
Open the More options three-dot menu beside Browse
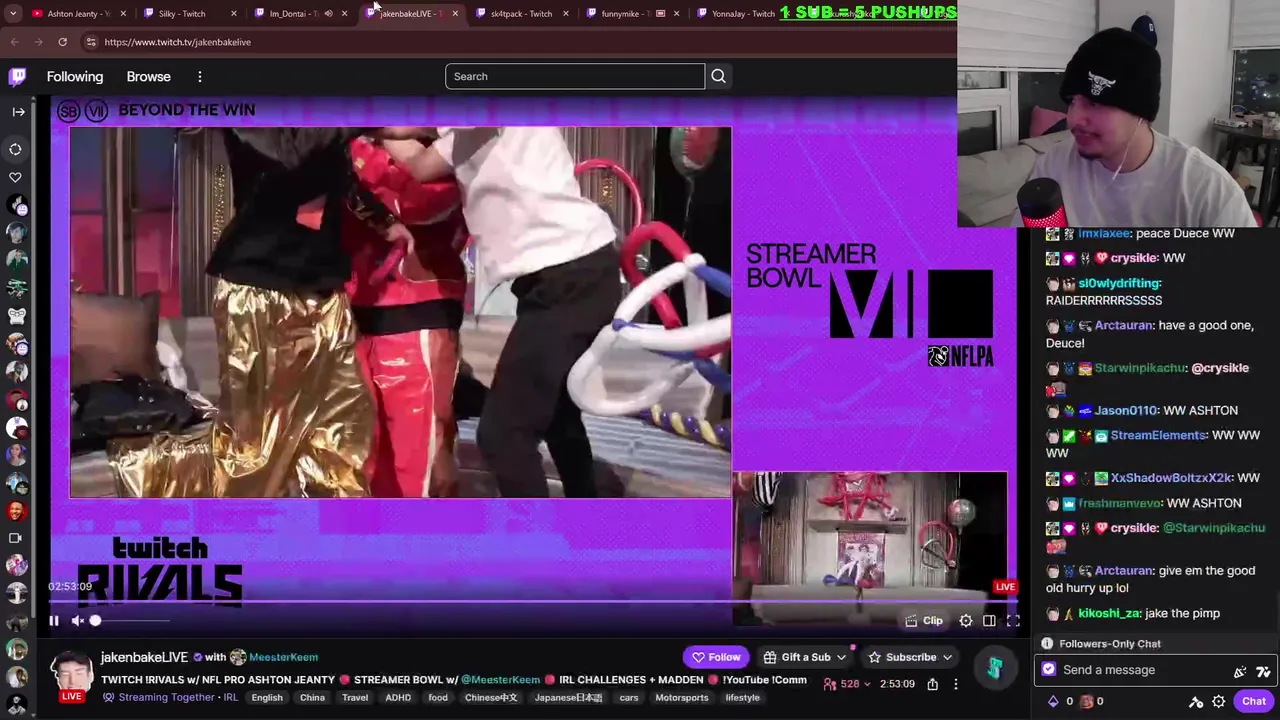pyautogui.click(x=199, y=77)
